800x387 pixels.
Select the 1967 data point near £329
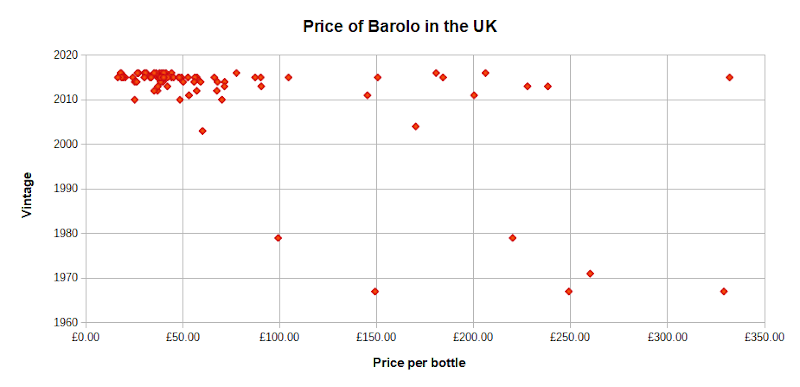tap(723, 291)
